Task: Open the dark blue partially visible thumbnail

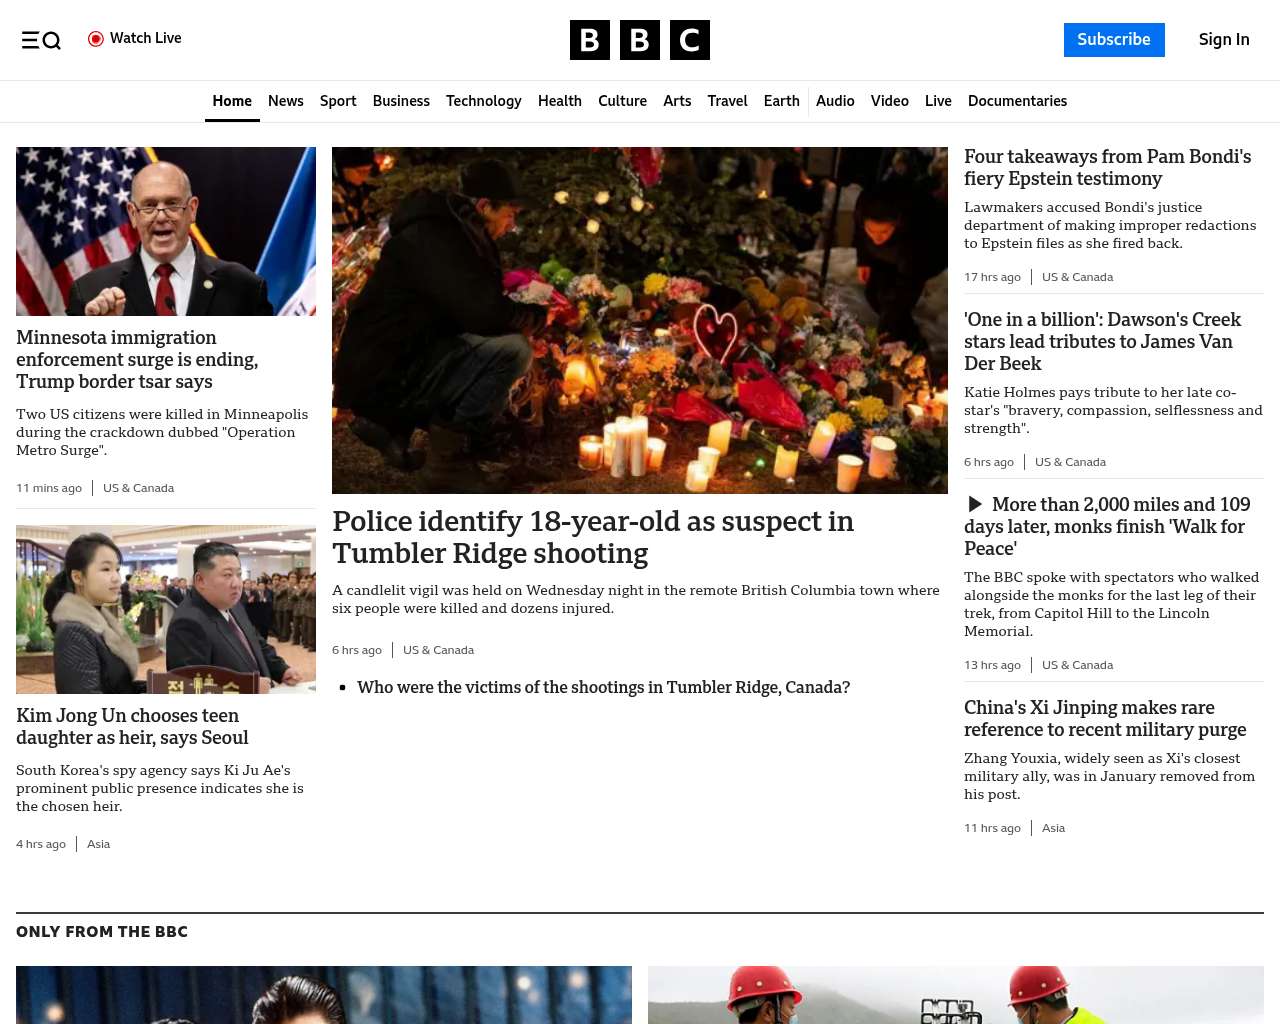Action: point(324,995)
